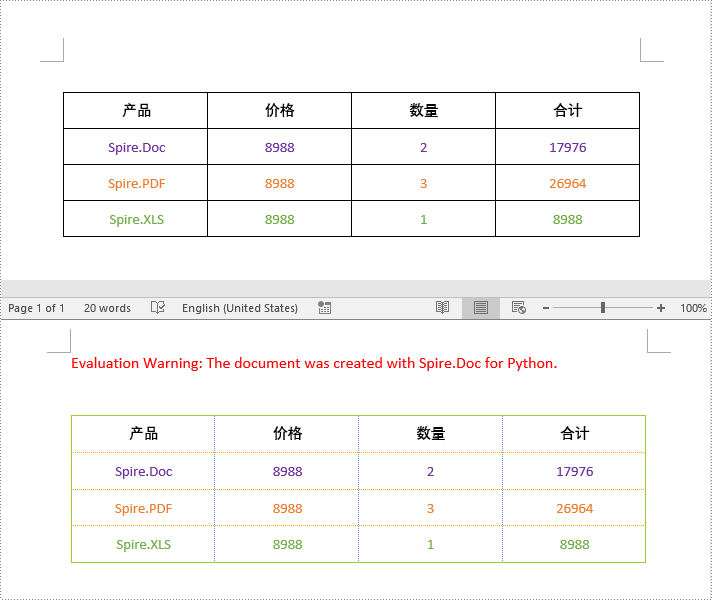Click the zoom in plus button
Image resolution: width=712 pixels, height=600 pixels.
[x=661, y=308]
